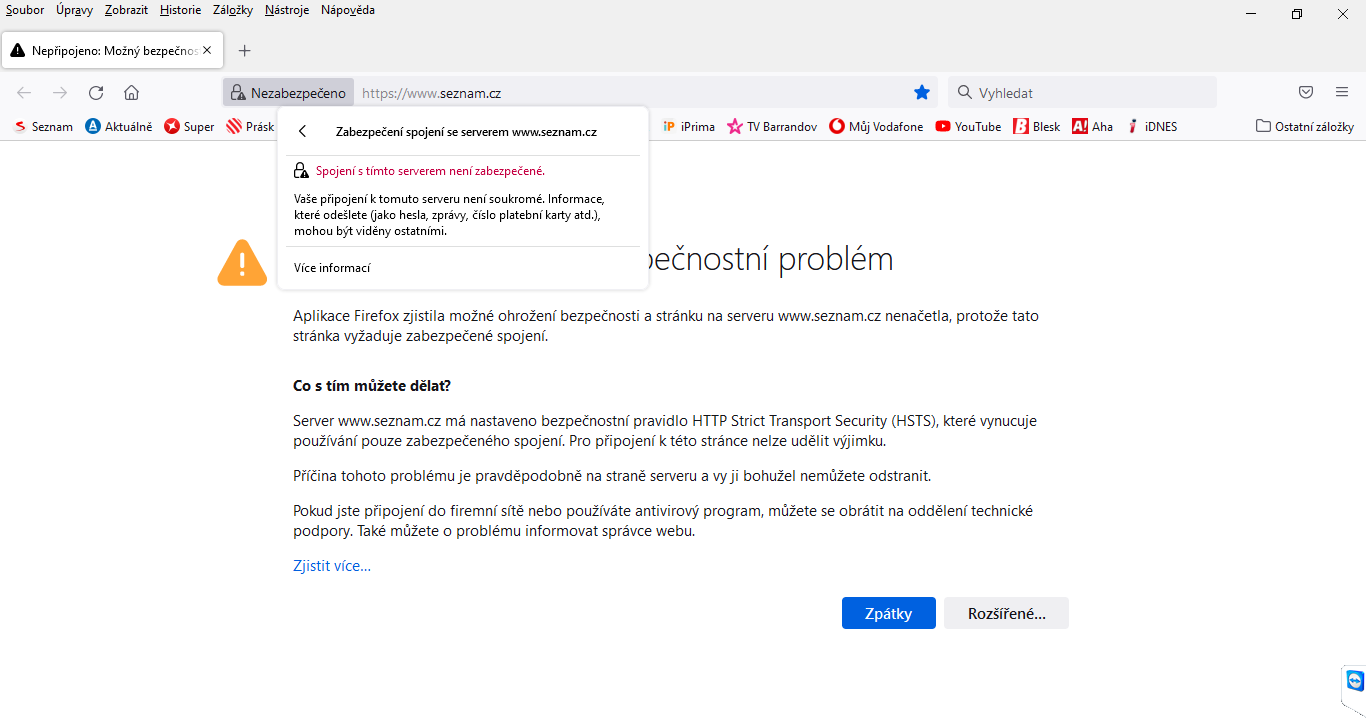1366x728 pixels.
Task: Open the Pocket save icon
Action: click(1306, 93)
